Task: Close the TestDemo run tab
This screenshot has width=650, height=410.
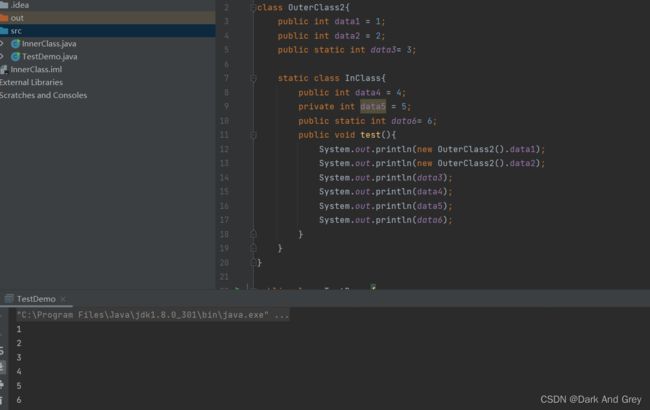Action: click(x=63, y=299)
